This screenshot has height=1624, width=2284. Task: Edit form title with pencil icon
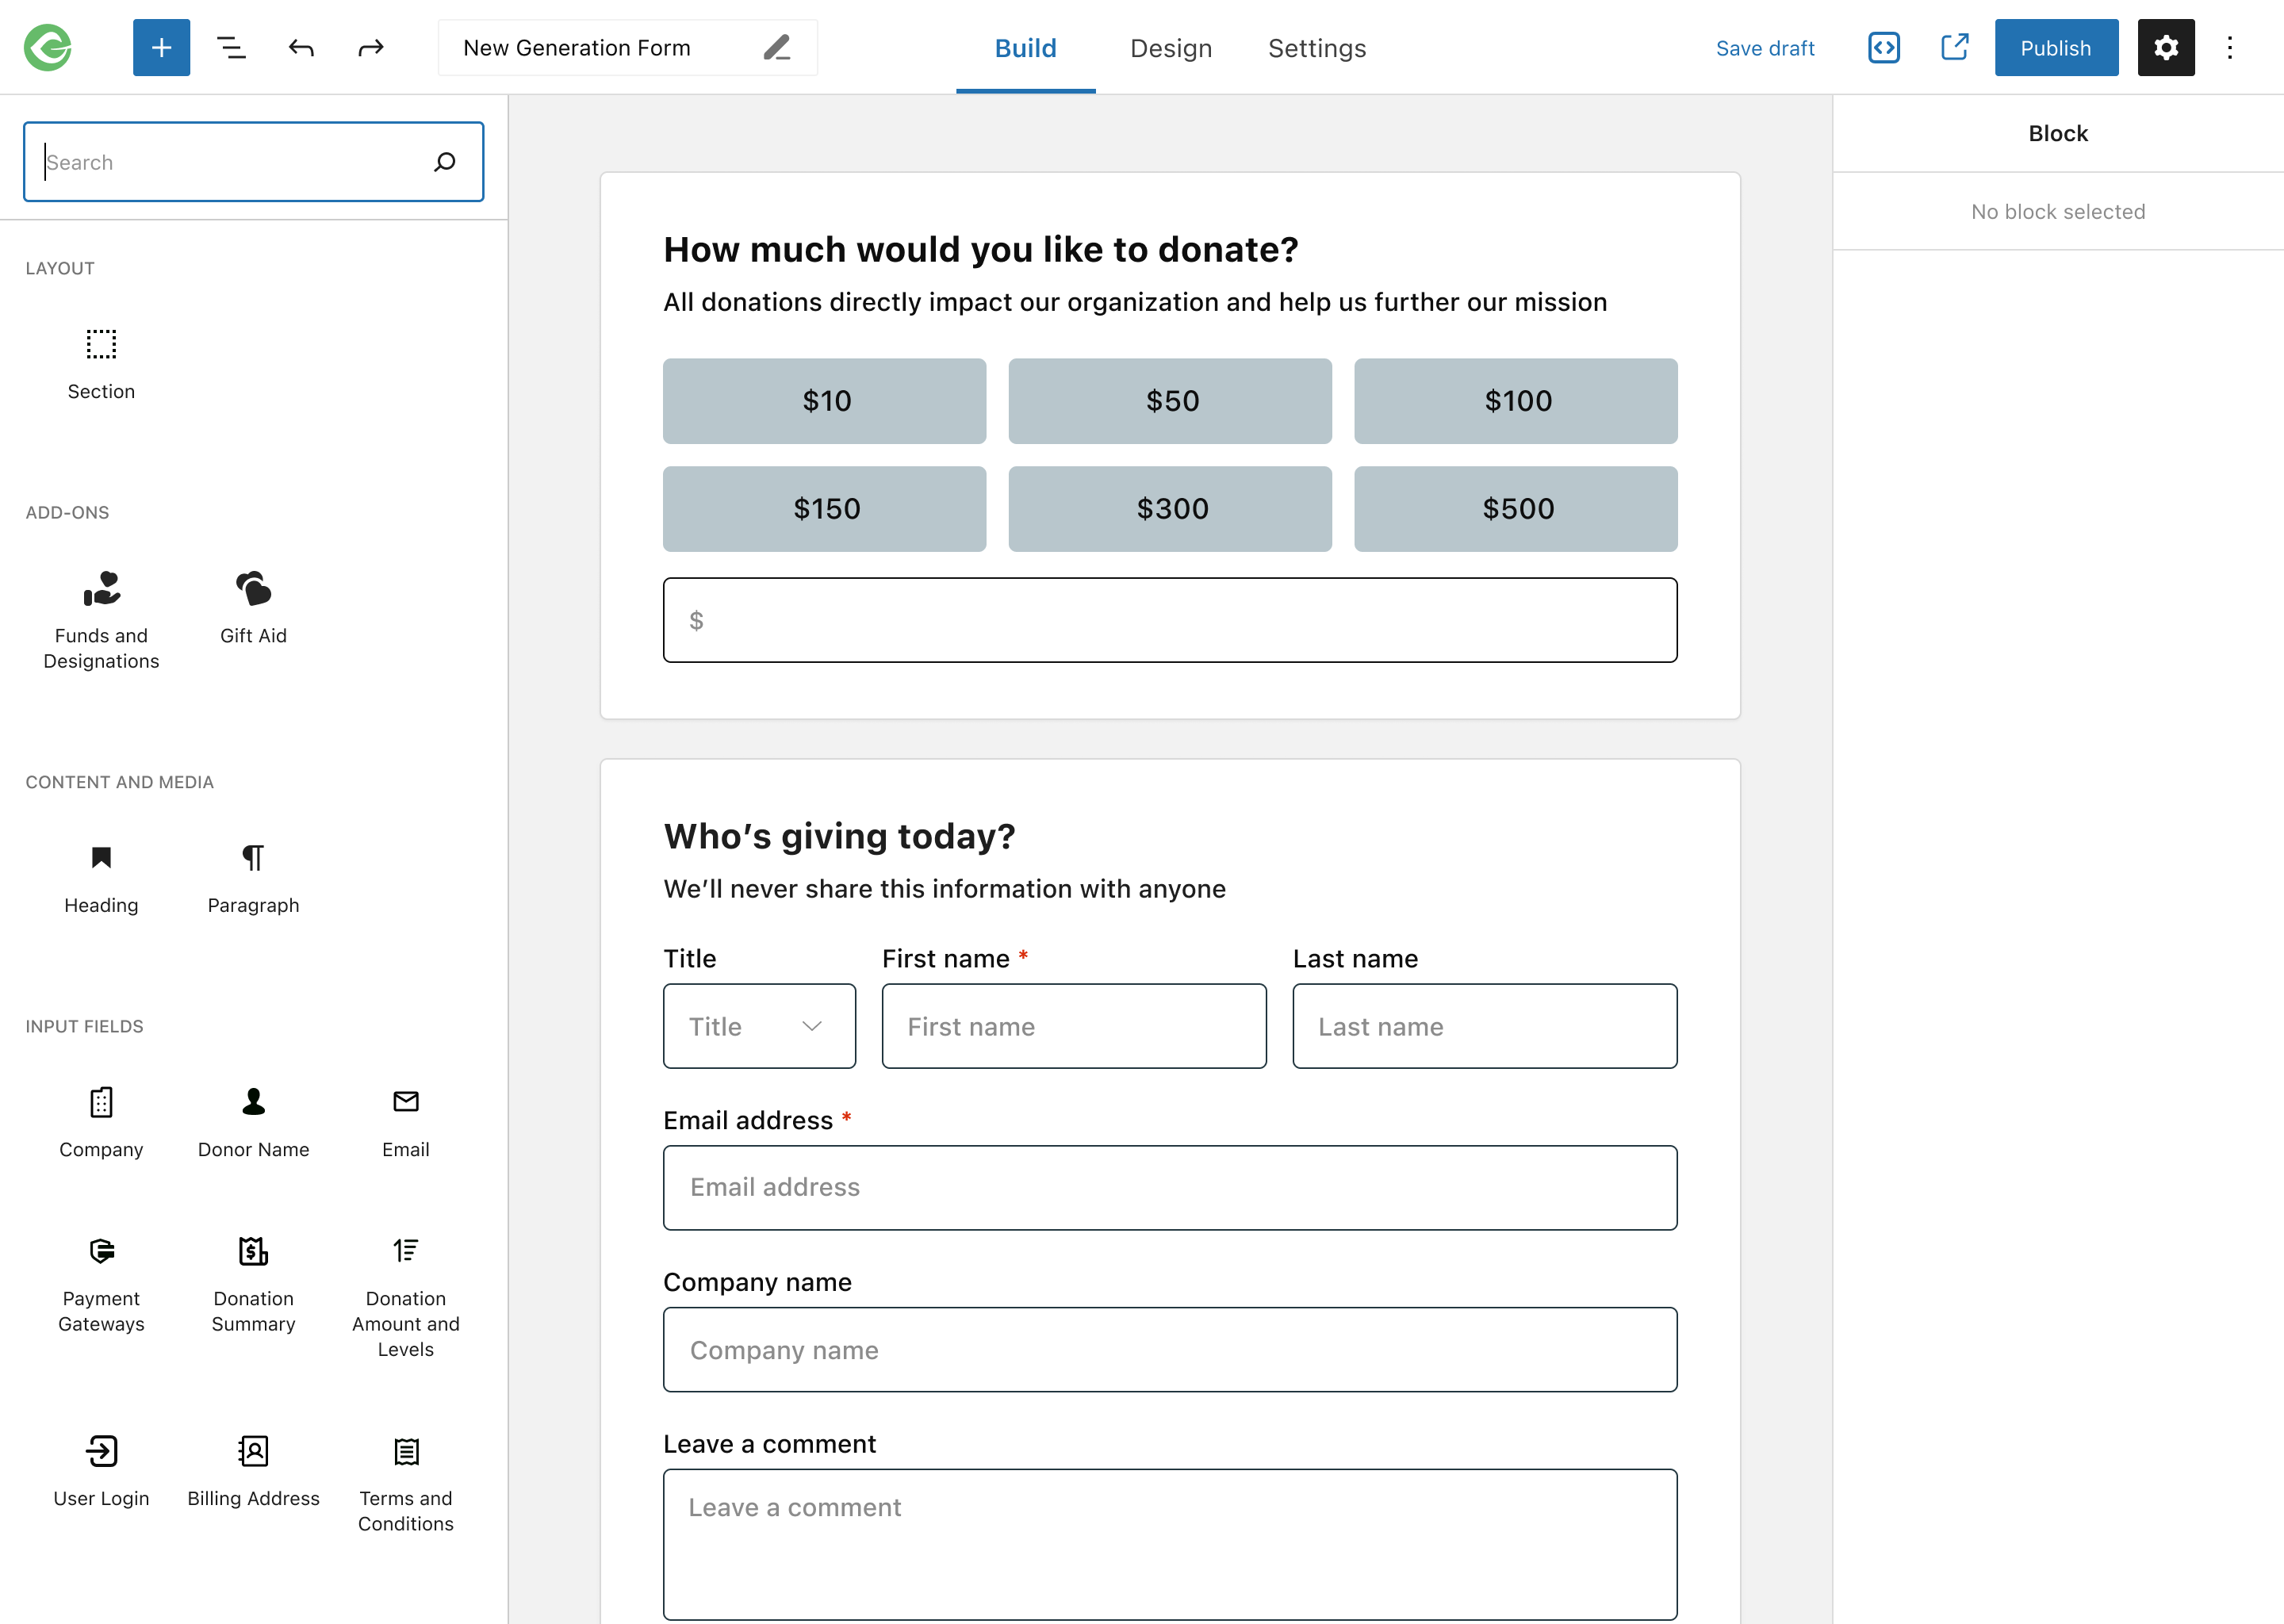point(777,47)
